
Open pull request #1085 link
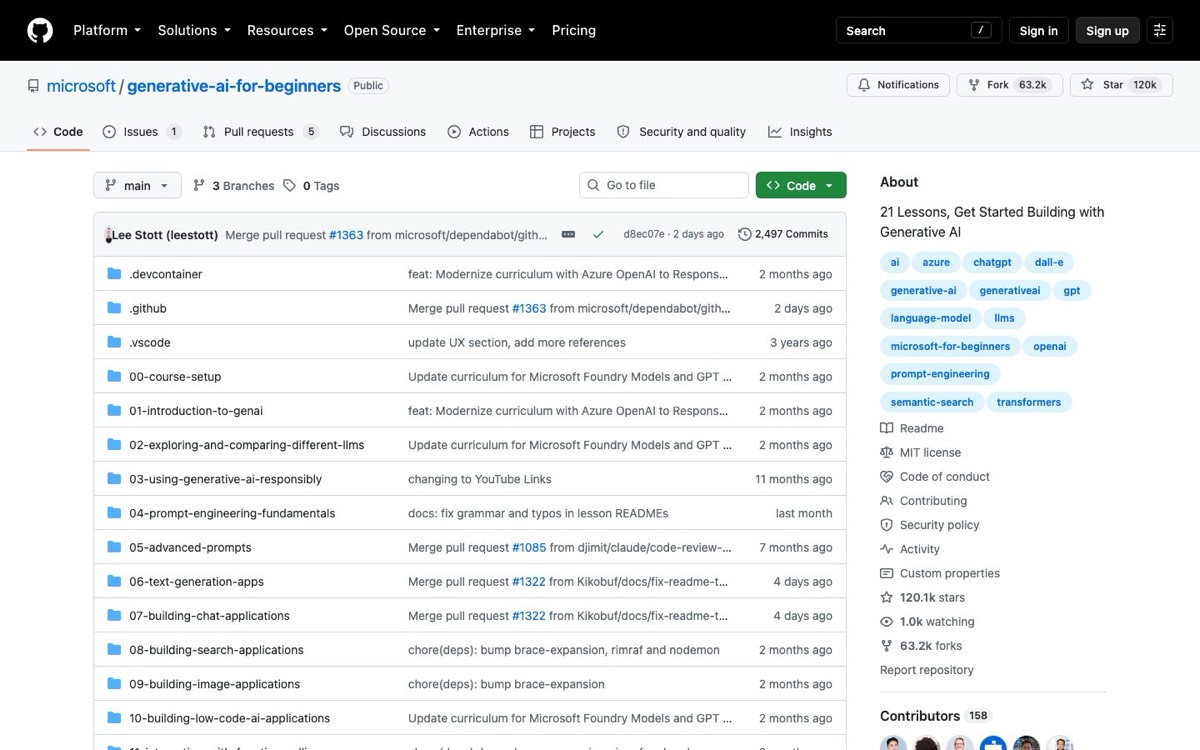pos(529,547)
